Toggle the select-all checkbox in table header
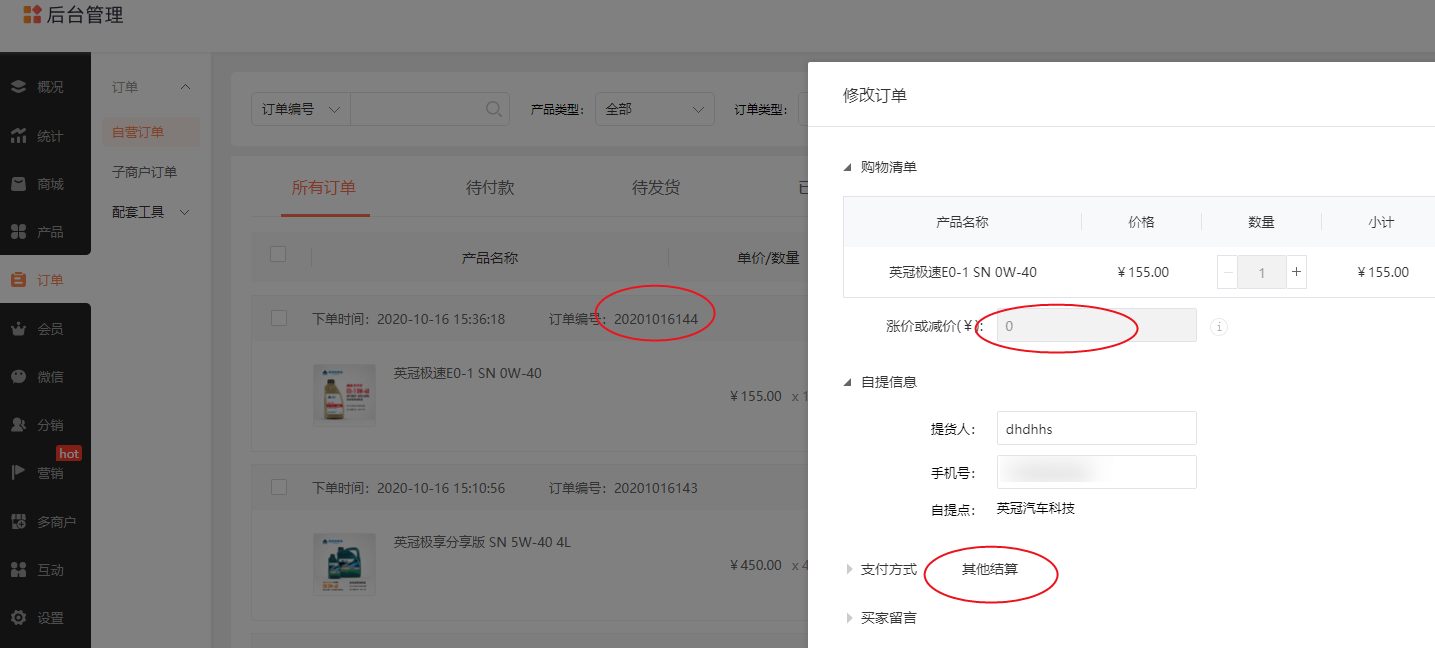Screen dimensions: 1435x648 pos(278,255)
